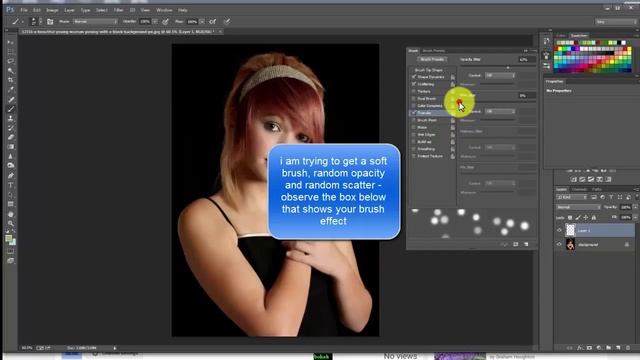The image size is (640, 360).
Task: Uncheck the Scattering checkbox
Action: [x=414, y=84]
